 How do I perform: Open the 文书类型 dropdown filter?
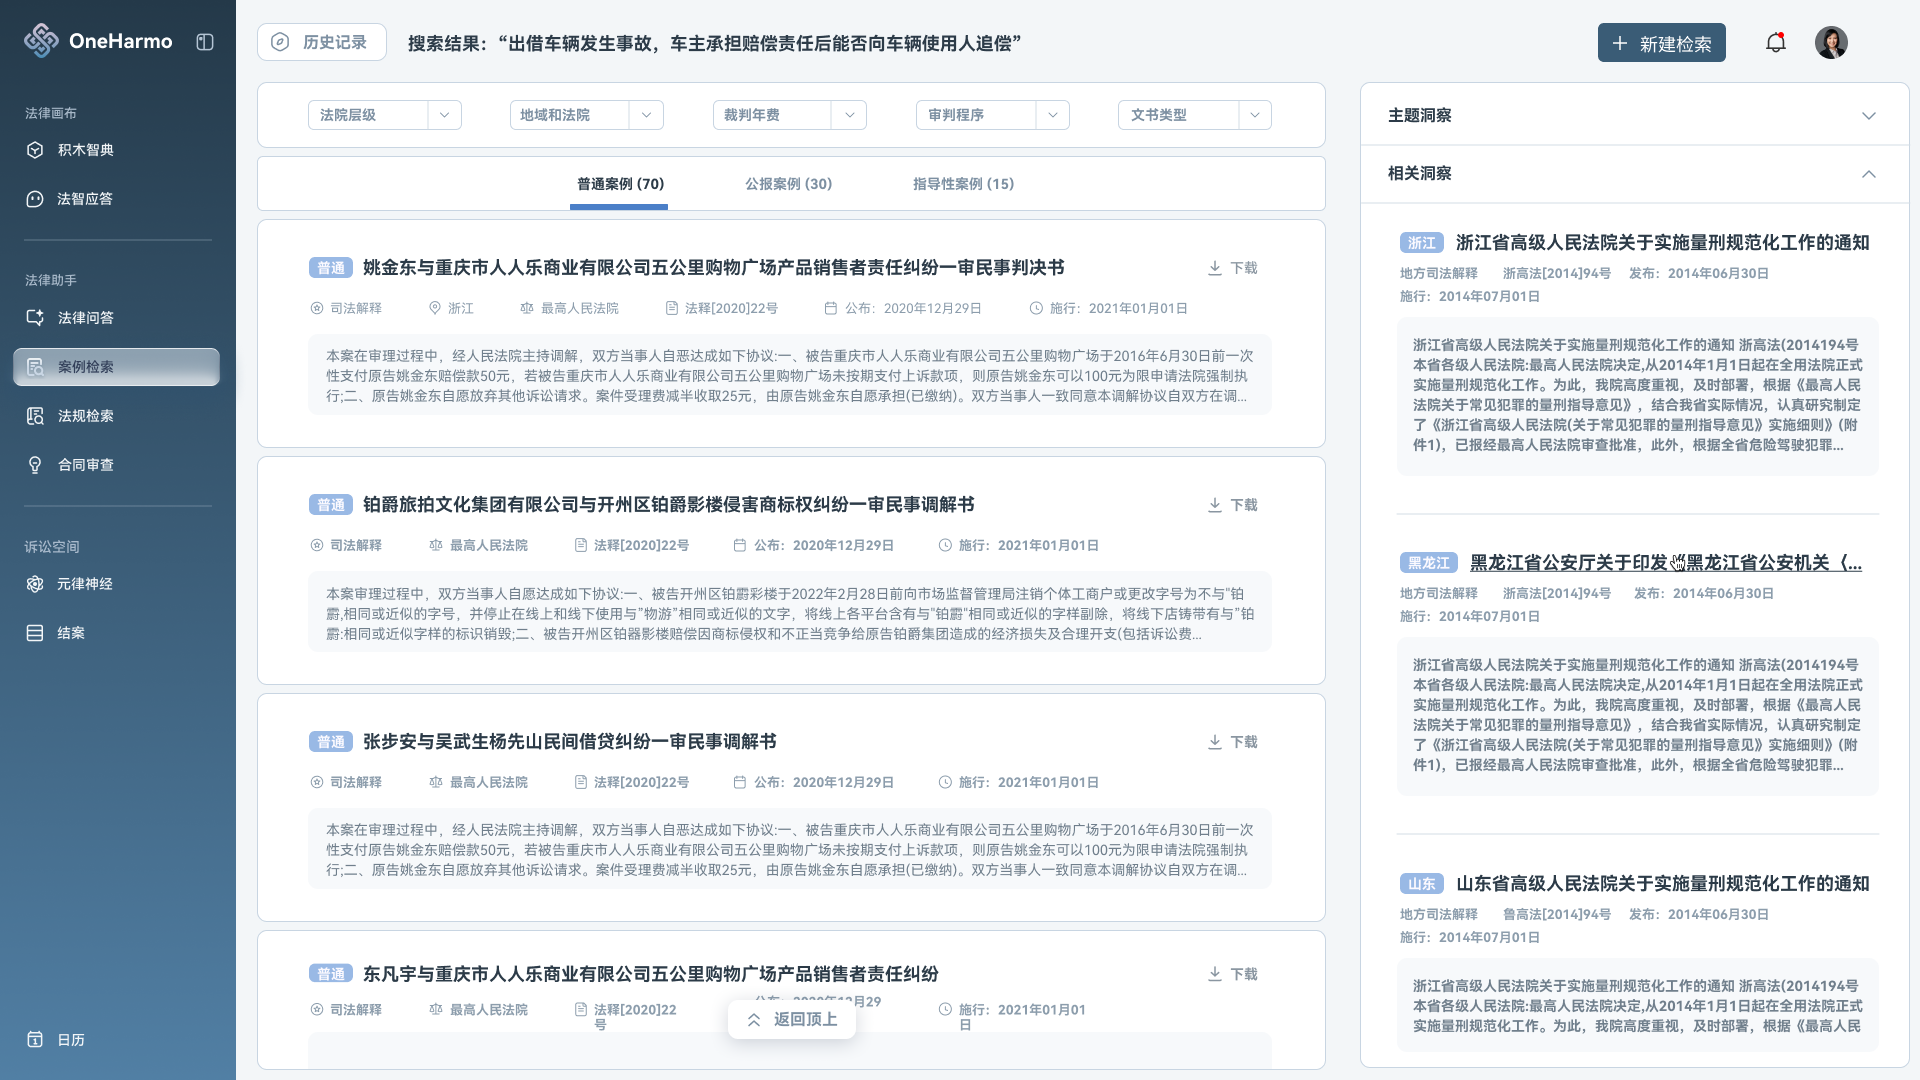click(x=1195, y=115)
